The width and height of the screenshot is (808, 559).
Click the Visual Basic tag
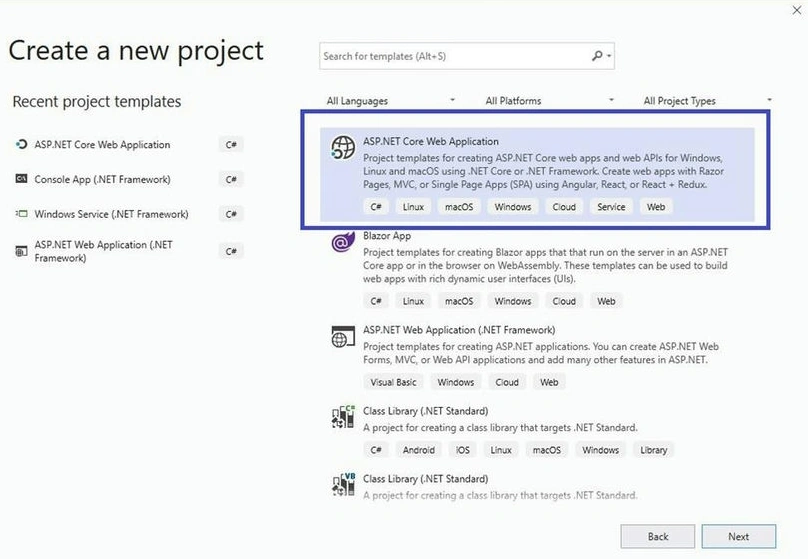point(393,382)
